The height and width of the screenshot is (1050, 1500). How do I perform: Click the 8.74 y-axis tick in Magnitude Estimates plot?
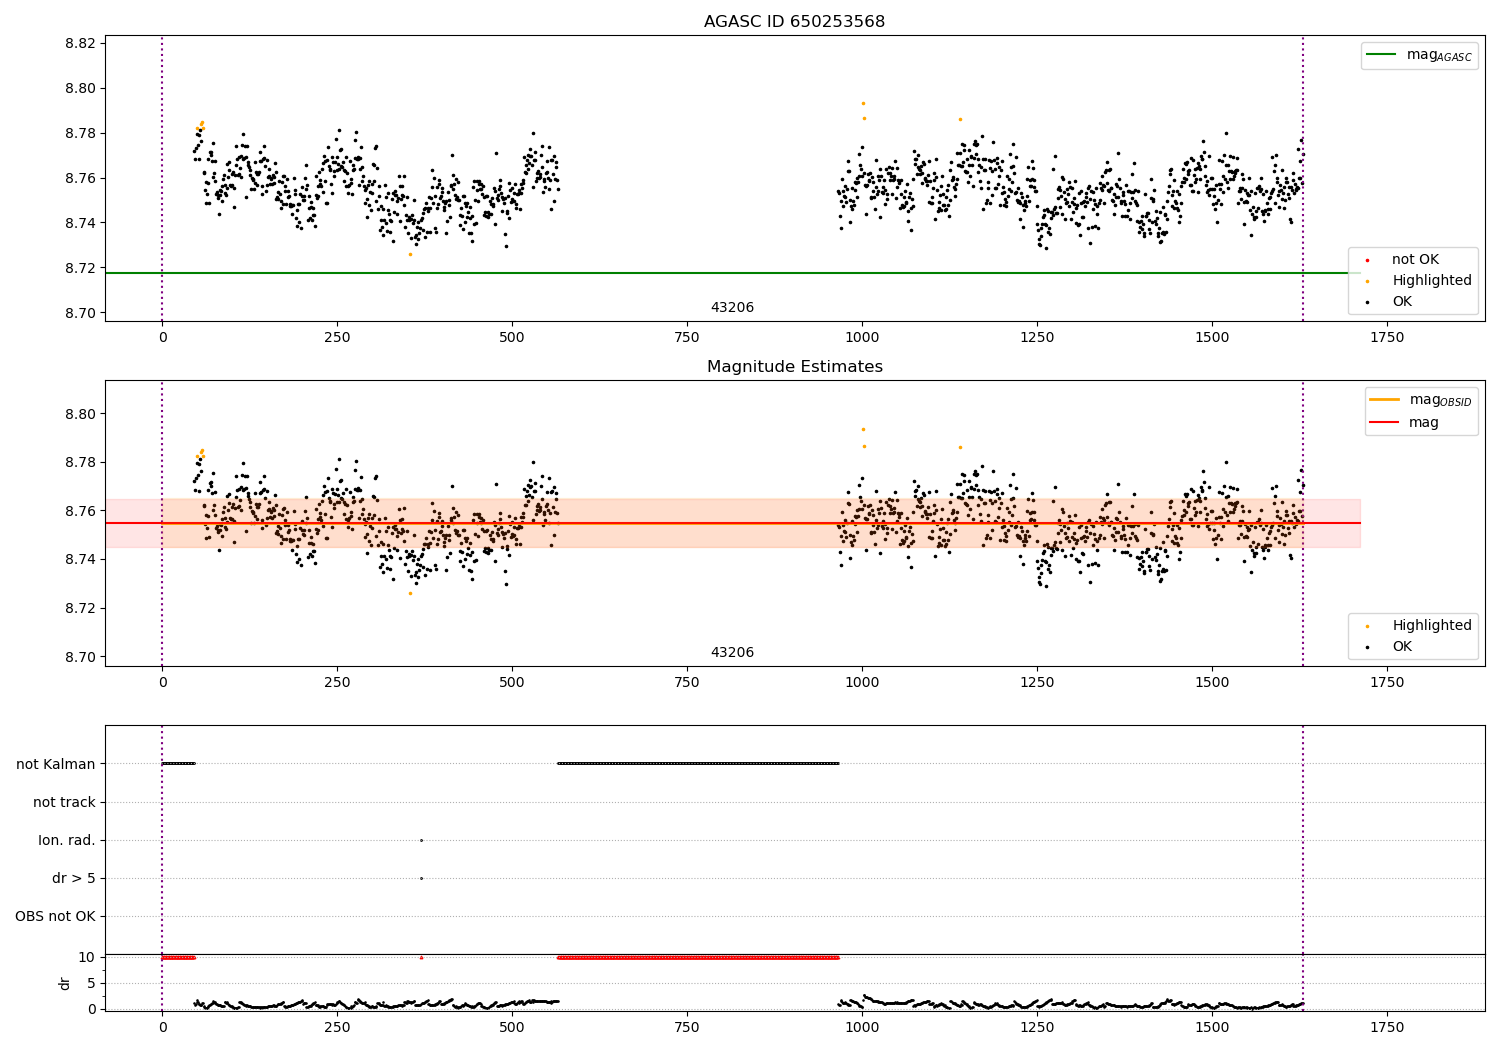(x=80, y=560)
